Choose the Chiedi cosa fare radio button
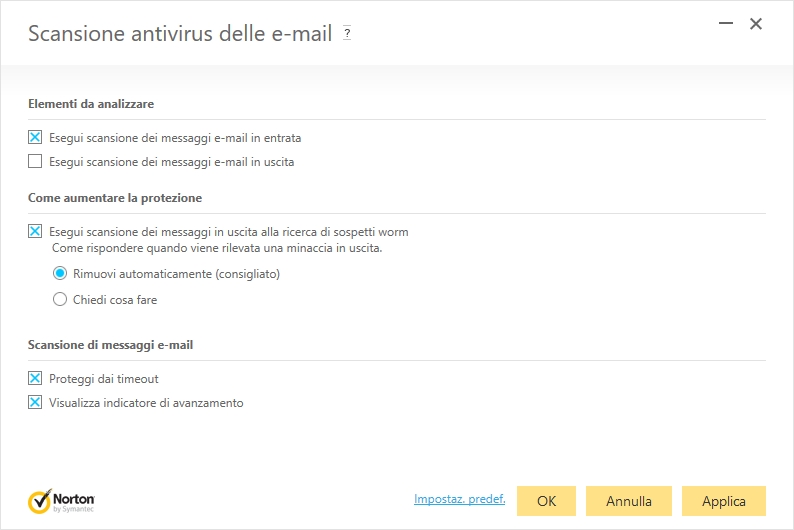 [x=60, y=299]
